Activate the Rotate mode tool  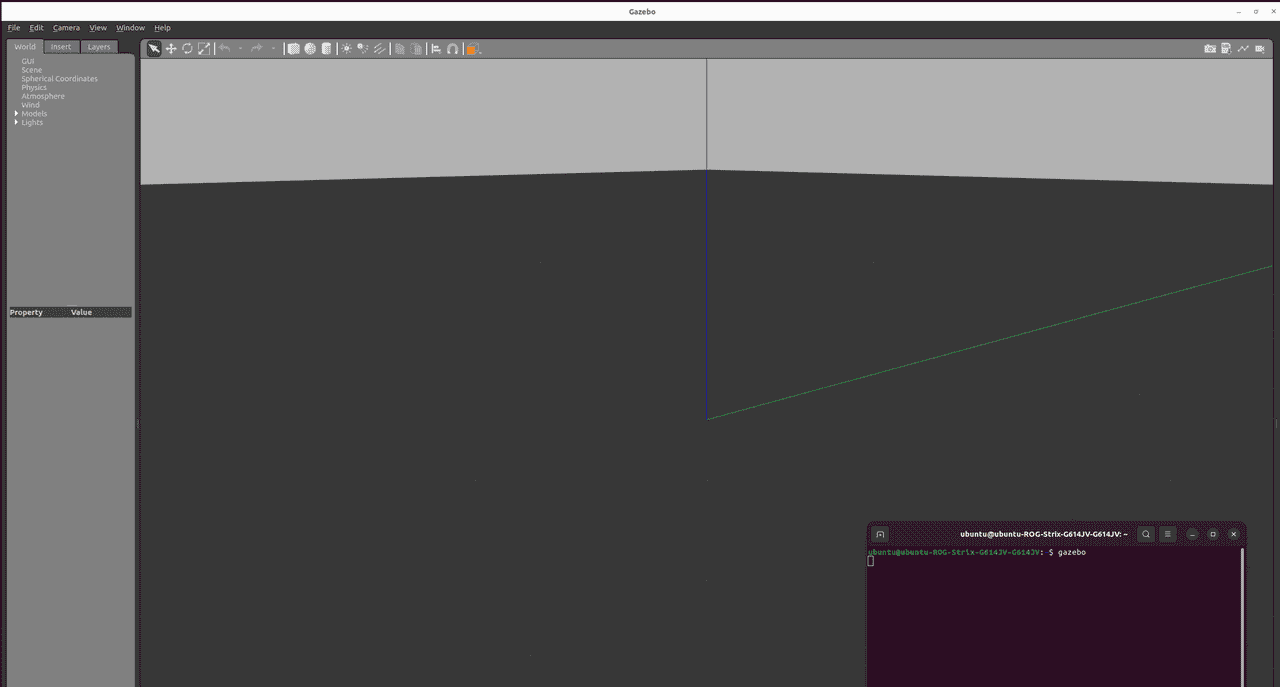pos(187,48)
